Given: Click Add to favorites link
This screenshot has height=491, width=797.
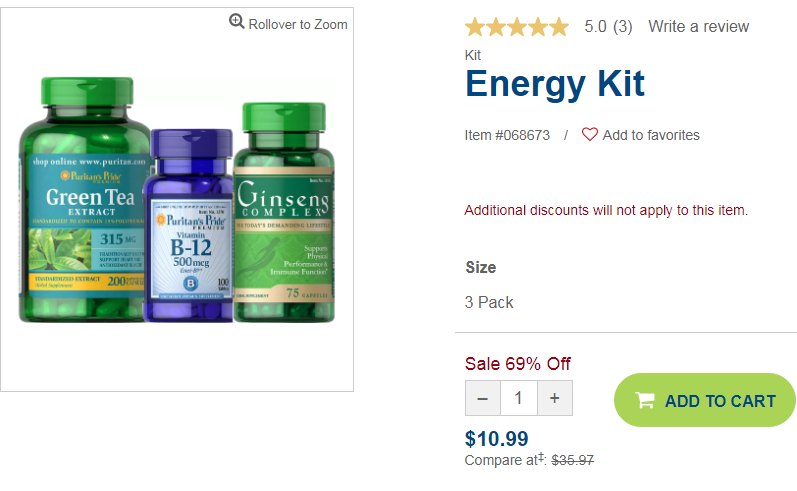Looking at the screenshot, I should point(651,135).
